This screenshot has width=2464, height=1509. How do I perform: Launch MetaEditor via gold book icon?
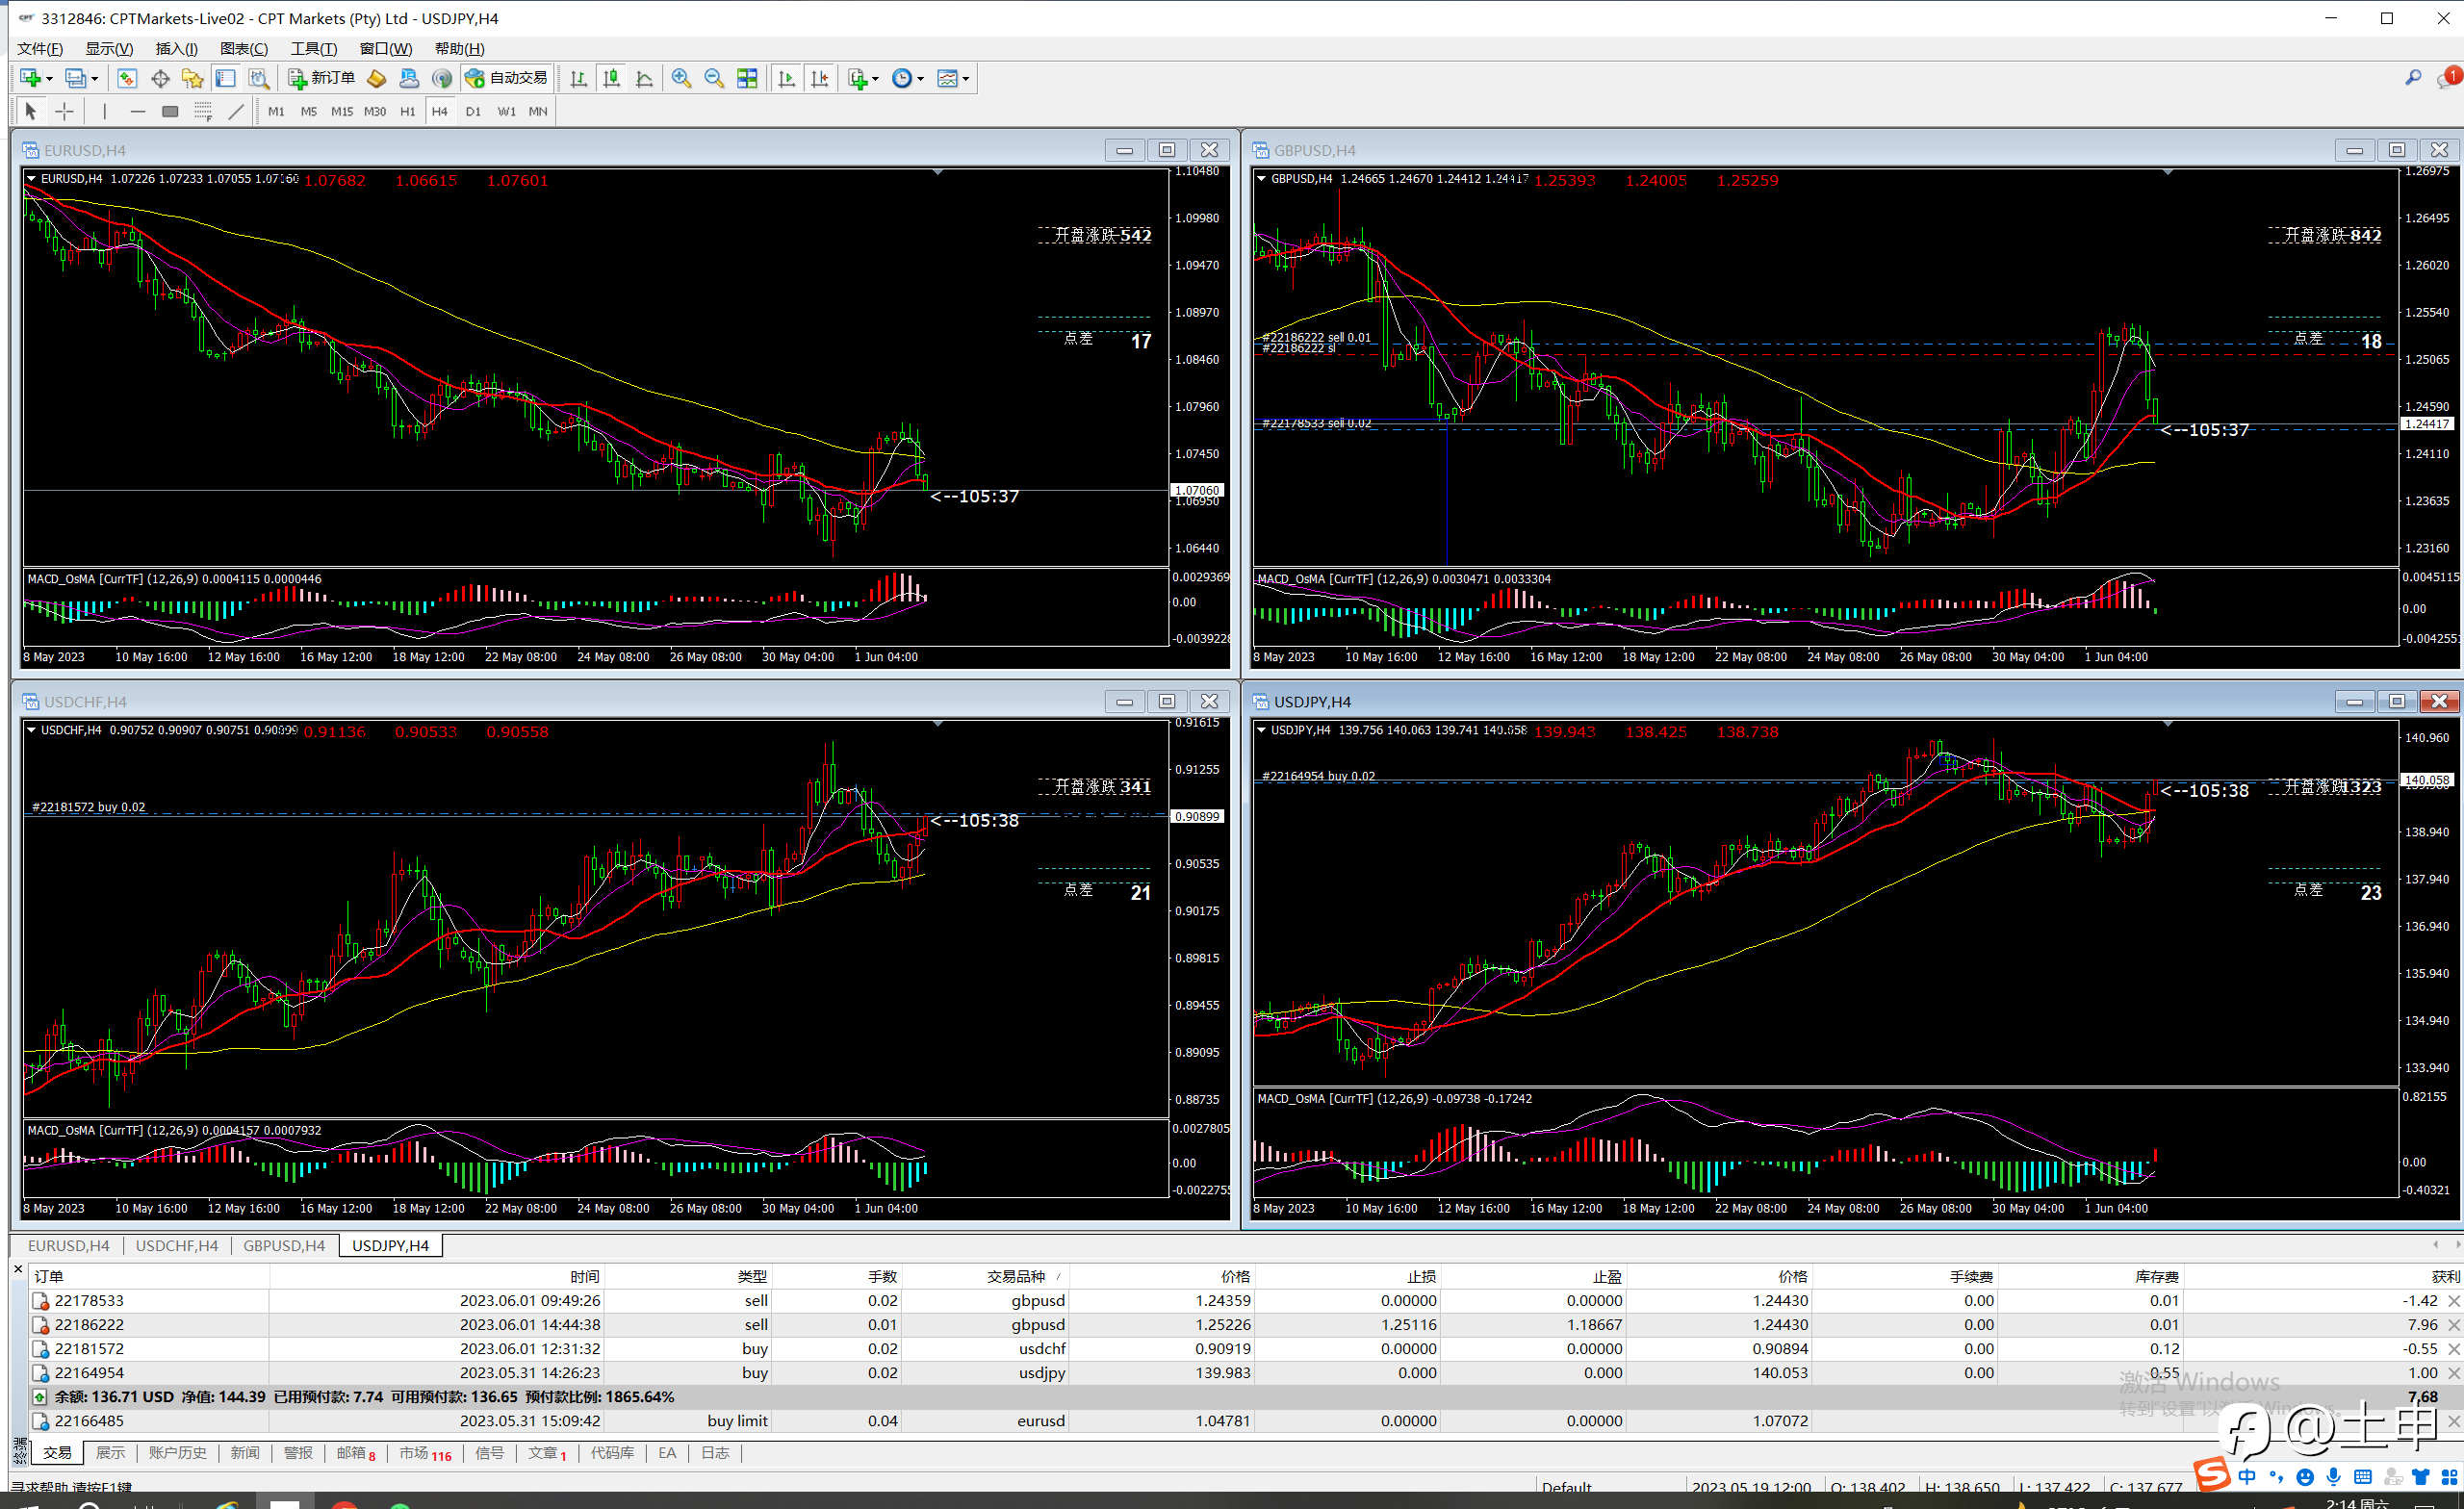point(376,78)
